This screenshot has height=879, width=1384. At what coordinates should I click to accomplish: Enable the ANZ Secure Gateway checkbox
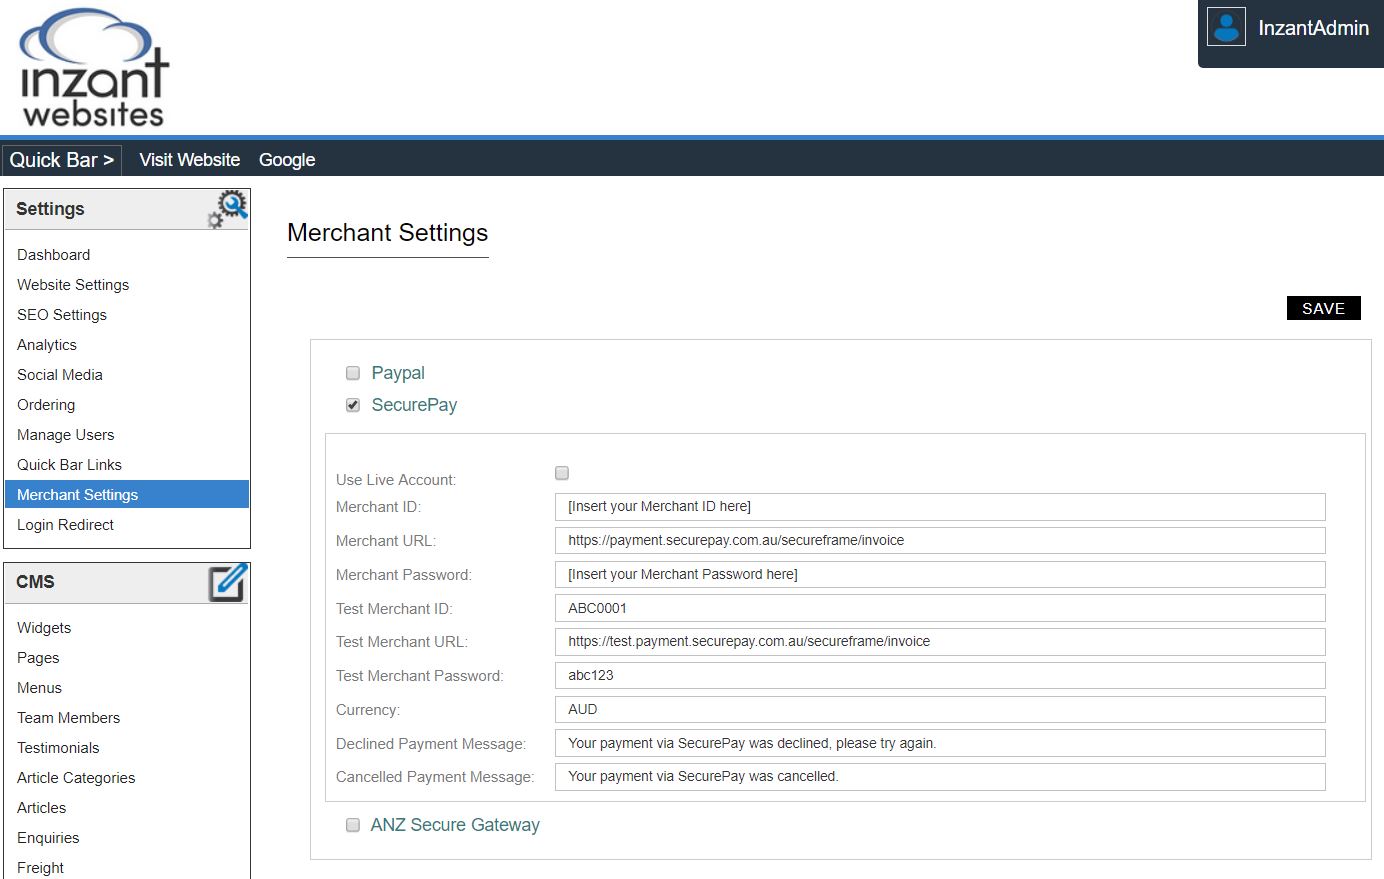(353, 825)
